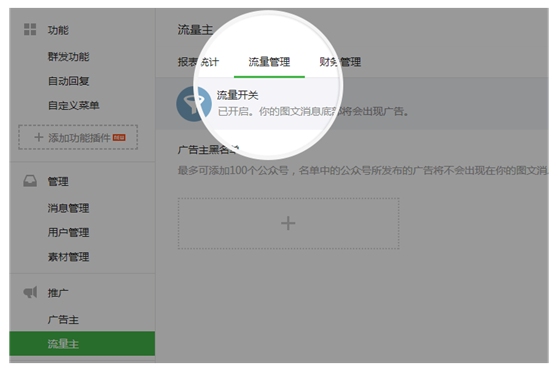558x371 pixels.
Task: Click the 流量开关 title text
Action: [x=237, y=95]
